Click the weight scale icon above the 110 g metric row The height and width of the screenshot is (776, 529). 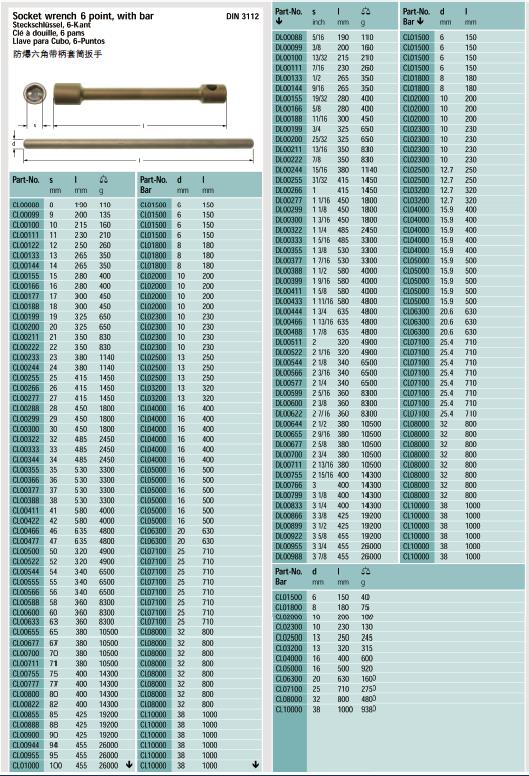103,180
